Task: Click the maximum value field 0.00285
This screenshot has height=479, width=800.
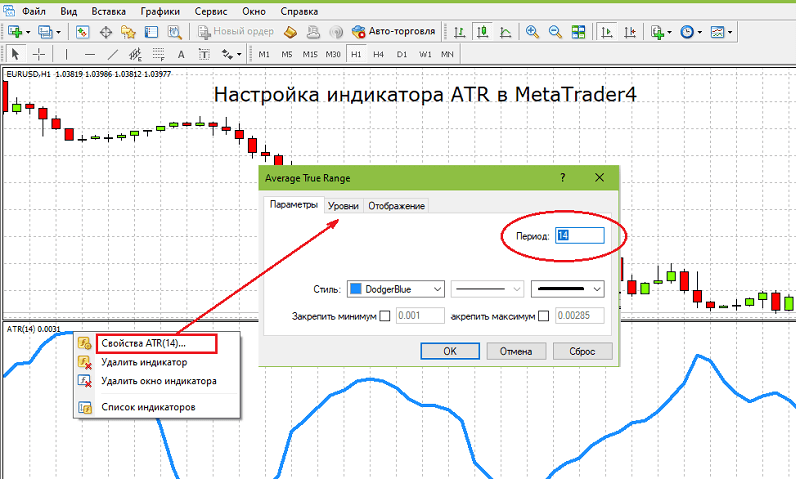Action: click(x=580, y=316)
